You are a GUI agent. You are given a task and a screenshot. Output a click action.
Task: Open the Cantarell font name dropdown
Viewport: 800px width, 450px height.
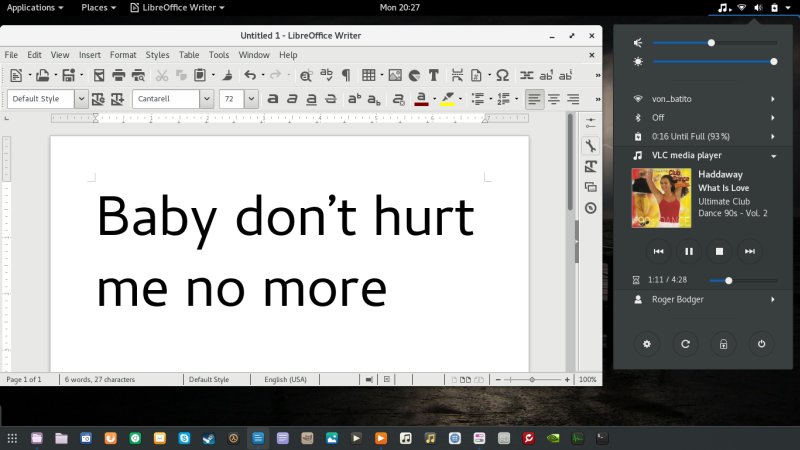tap(206, 99)
